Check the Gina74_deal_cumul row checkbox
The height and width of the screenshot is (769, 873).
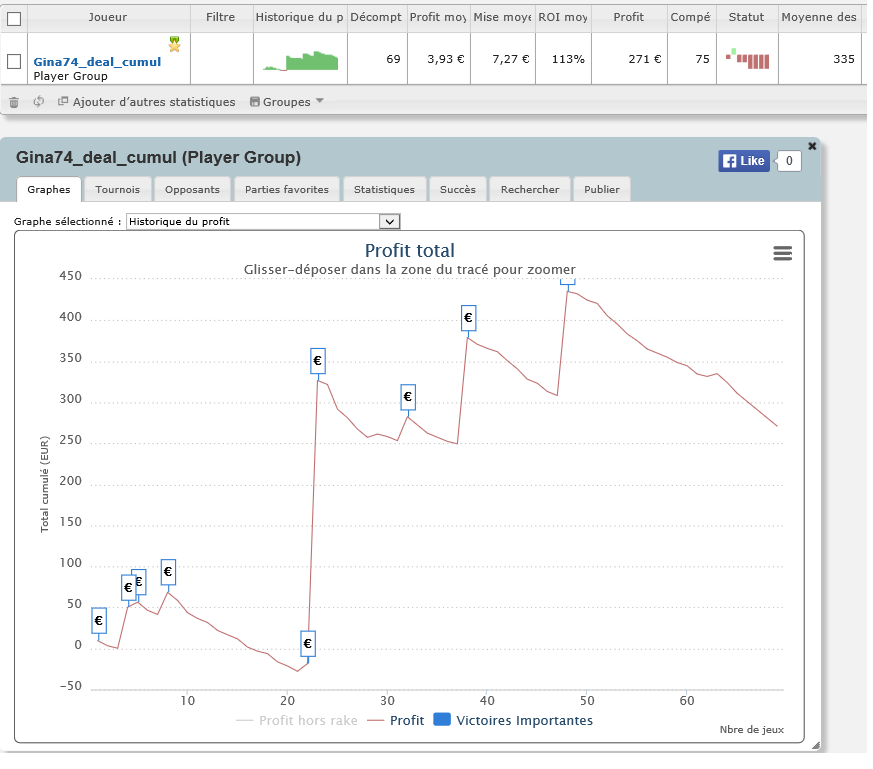coord(14,61)
